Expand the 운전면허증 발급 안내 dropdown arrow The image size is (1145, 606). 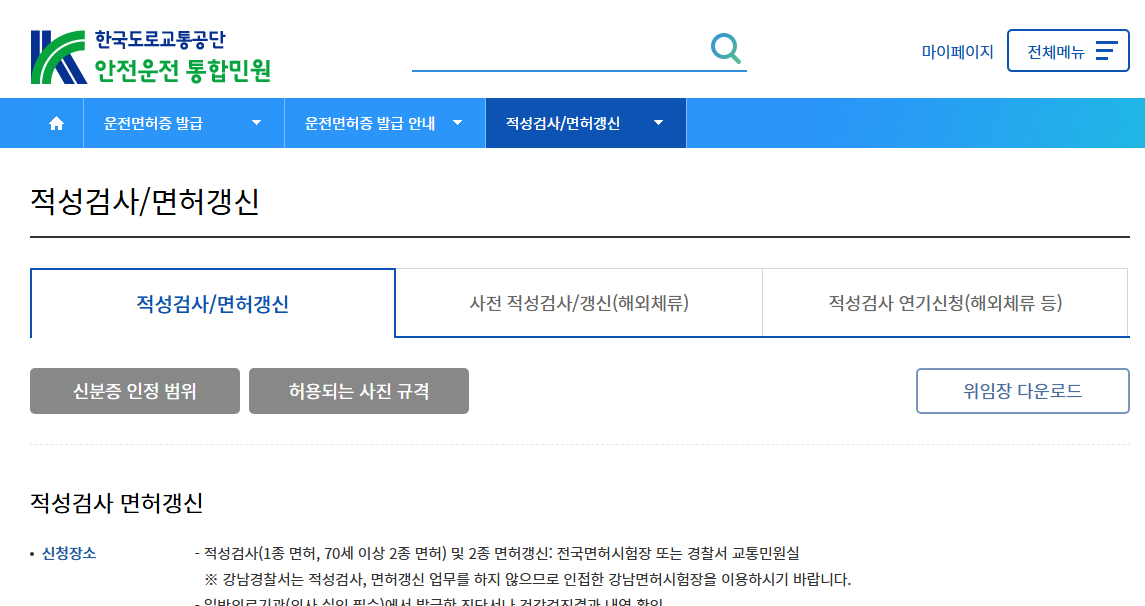click(x=459, y=122)
